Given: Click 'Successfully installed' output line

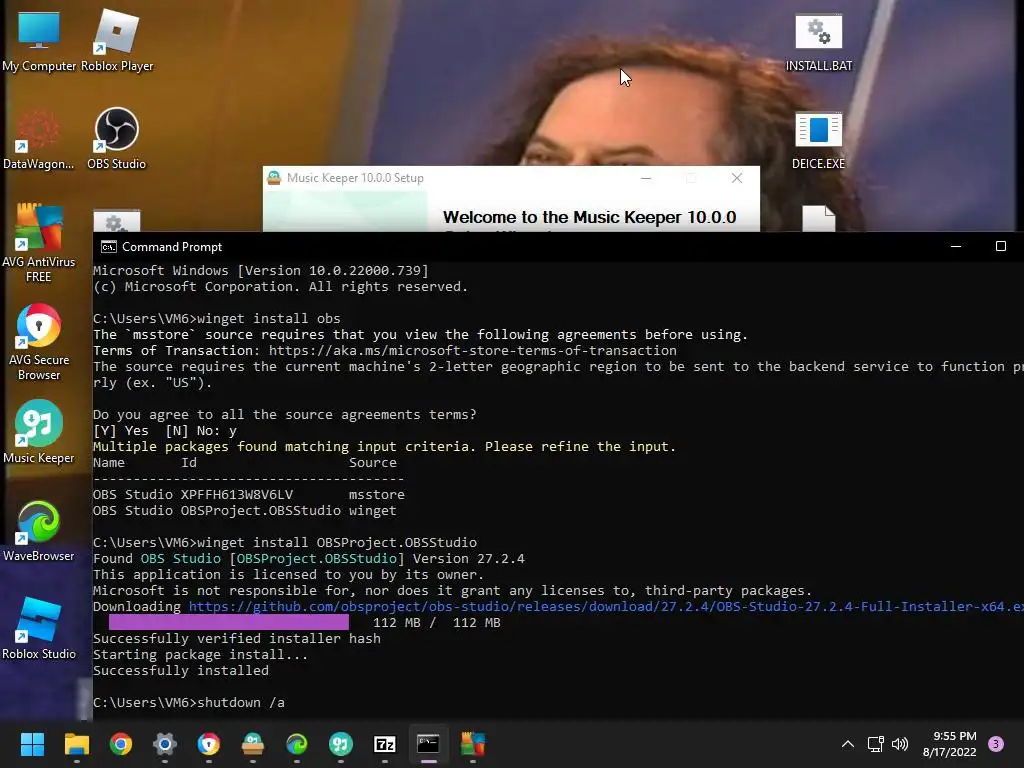Looking at the screenshot, I should click(x=181, y=671).
